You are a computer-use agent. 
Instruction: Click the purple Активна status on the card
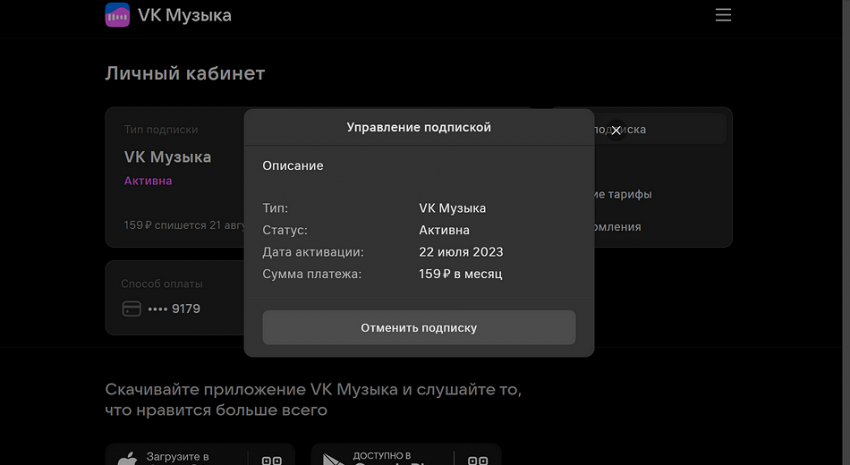point(148,181)
